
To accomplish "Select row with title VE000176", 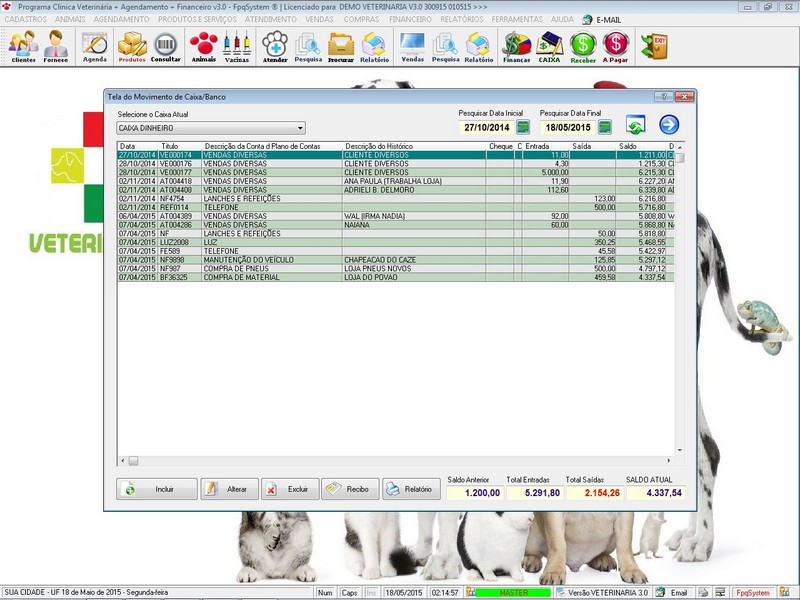I will pyautogui.click(x=395, y=164).
